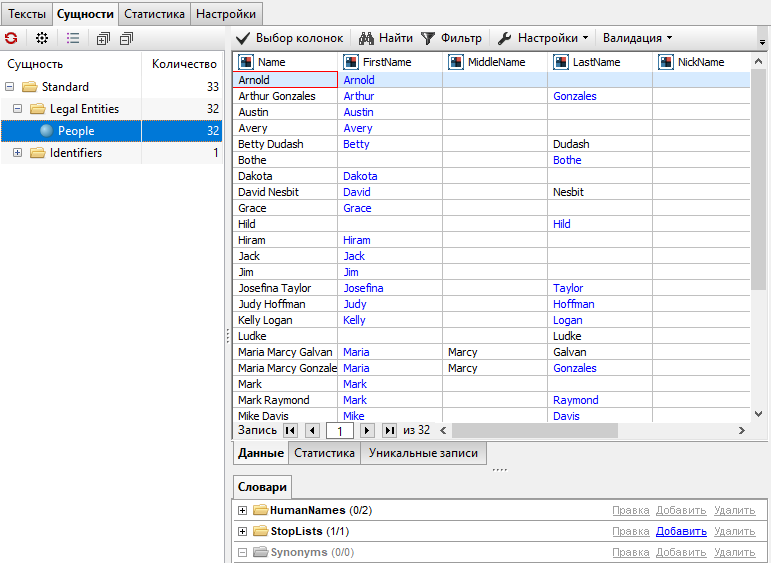This screenshot has height=563, width=771.
Task: Expand the Identifiers tree node
Action: [17, 153]
